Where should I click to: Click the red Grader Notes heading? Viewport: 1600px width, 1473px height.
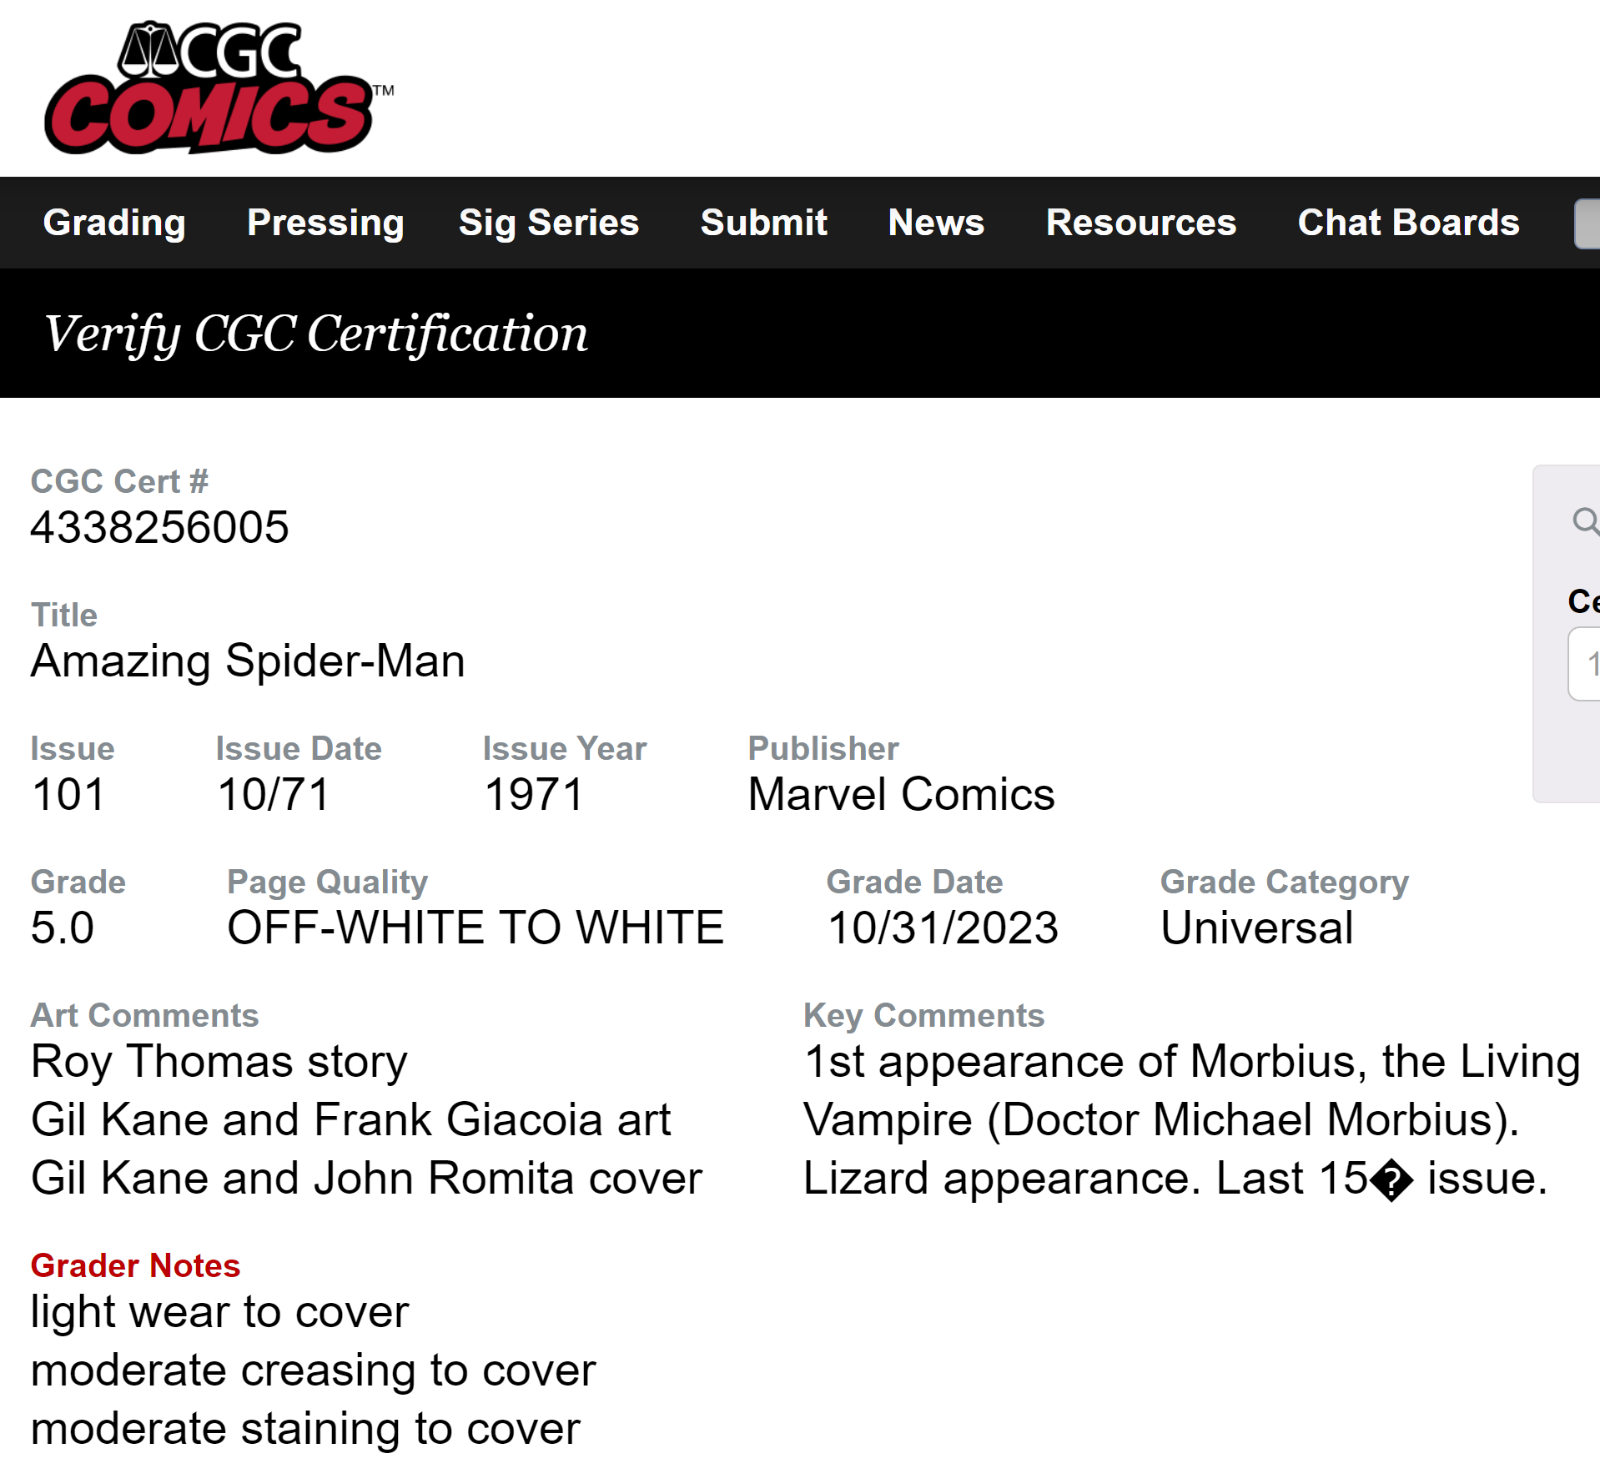pyautogui.click(x=135, y=1265)
